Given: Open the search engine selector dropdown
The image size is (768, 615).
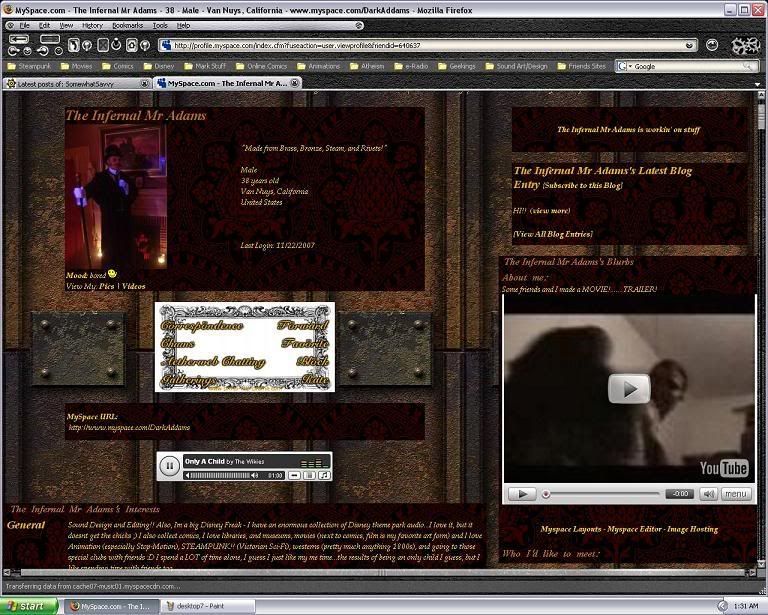Looking at the screenshot, I should (x=624, y=66).
